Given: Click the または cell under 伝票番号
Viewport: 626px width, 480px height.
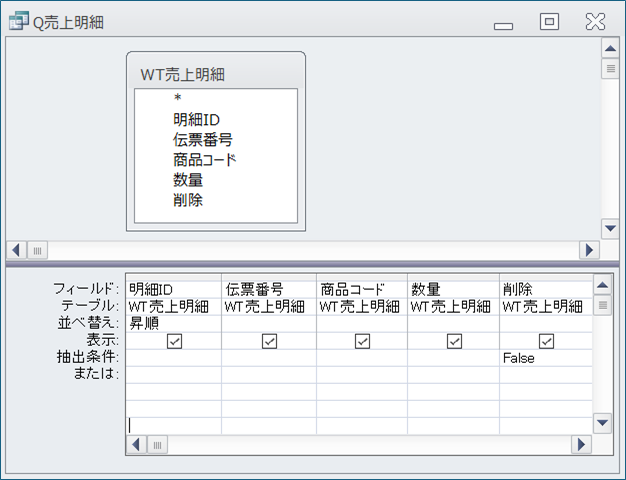Looking at the screenshot, I should coord(269,375).
